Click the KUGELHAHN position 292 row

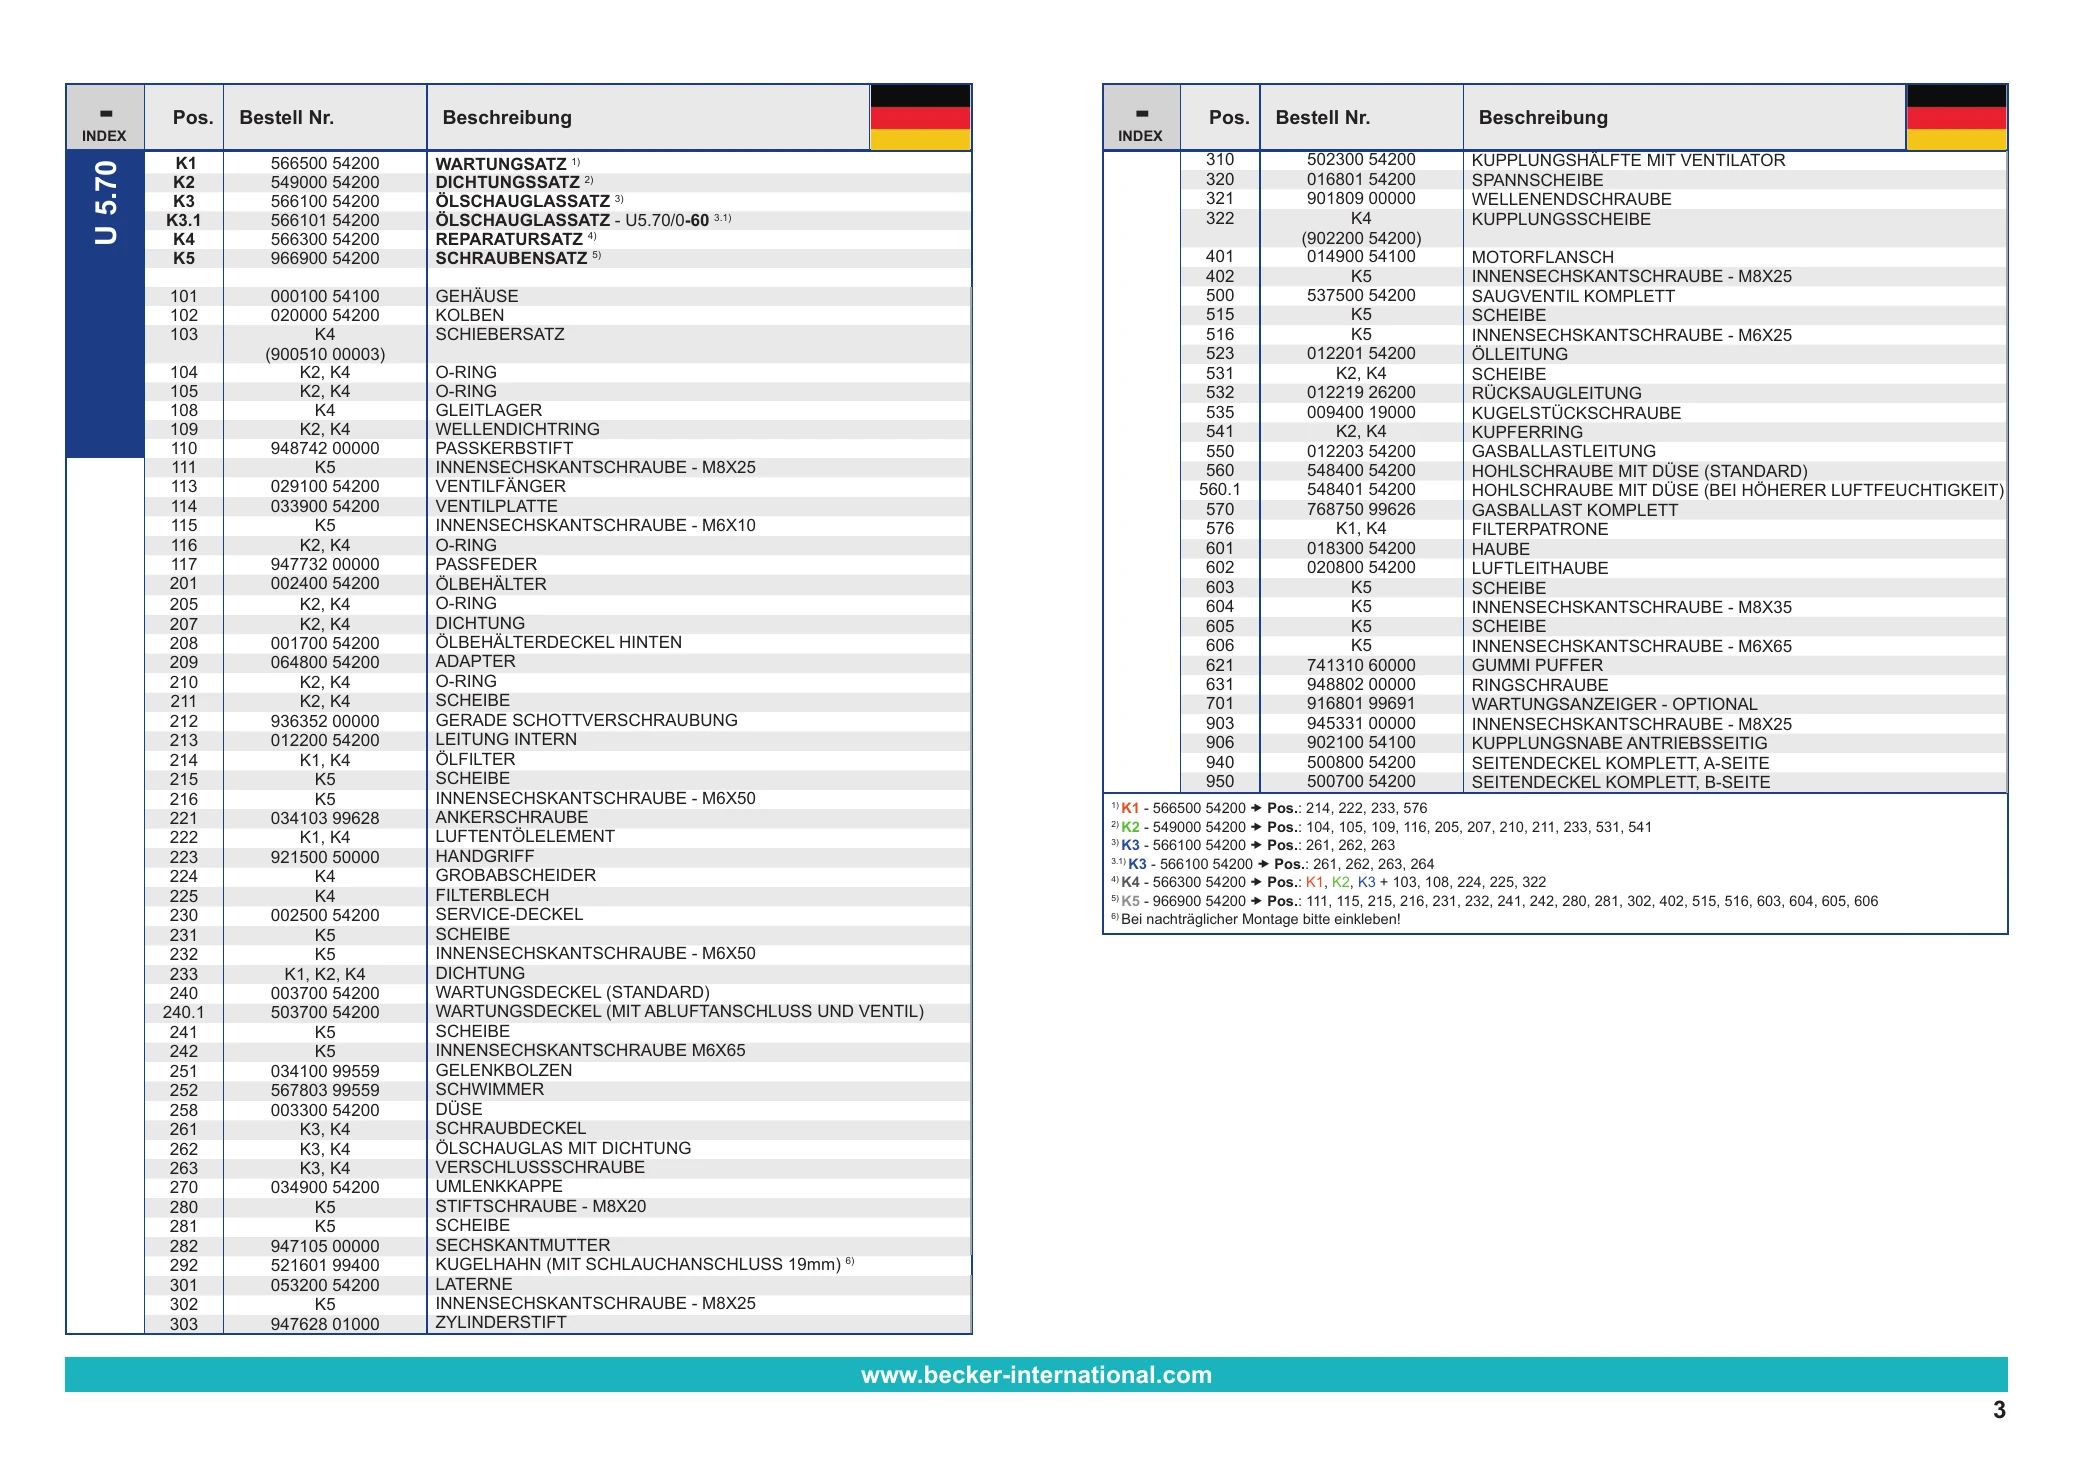tap(558, 1265)
